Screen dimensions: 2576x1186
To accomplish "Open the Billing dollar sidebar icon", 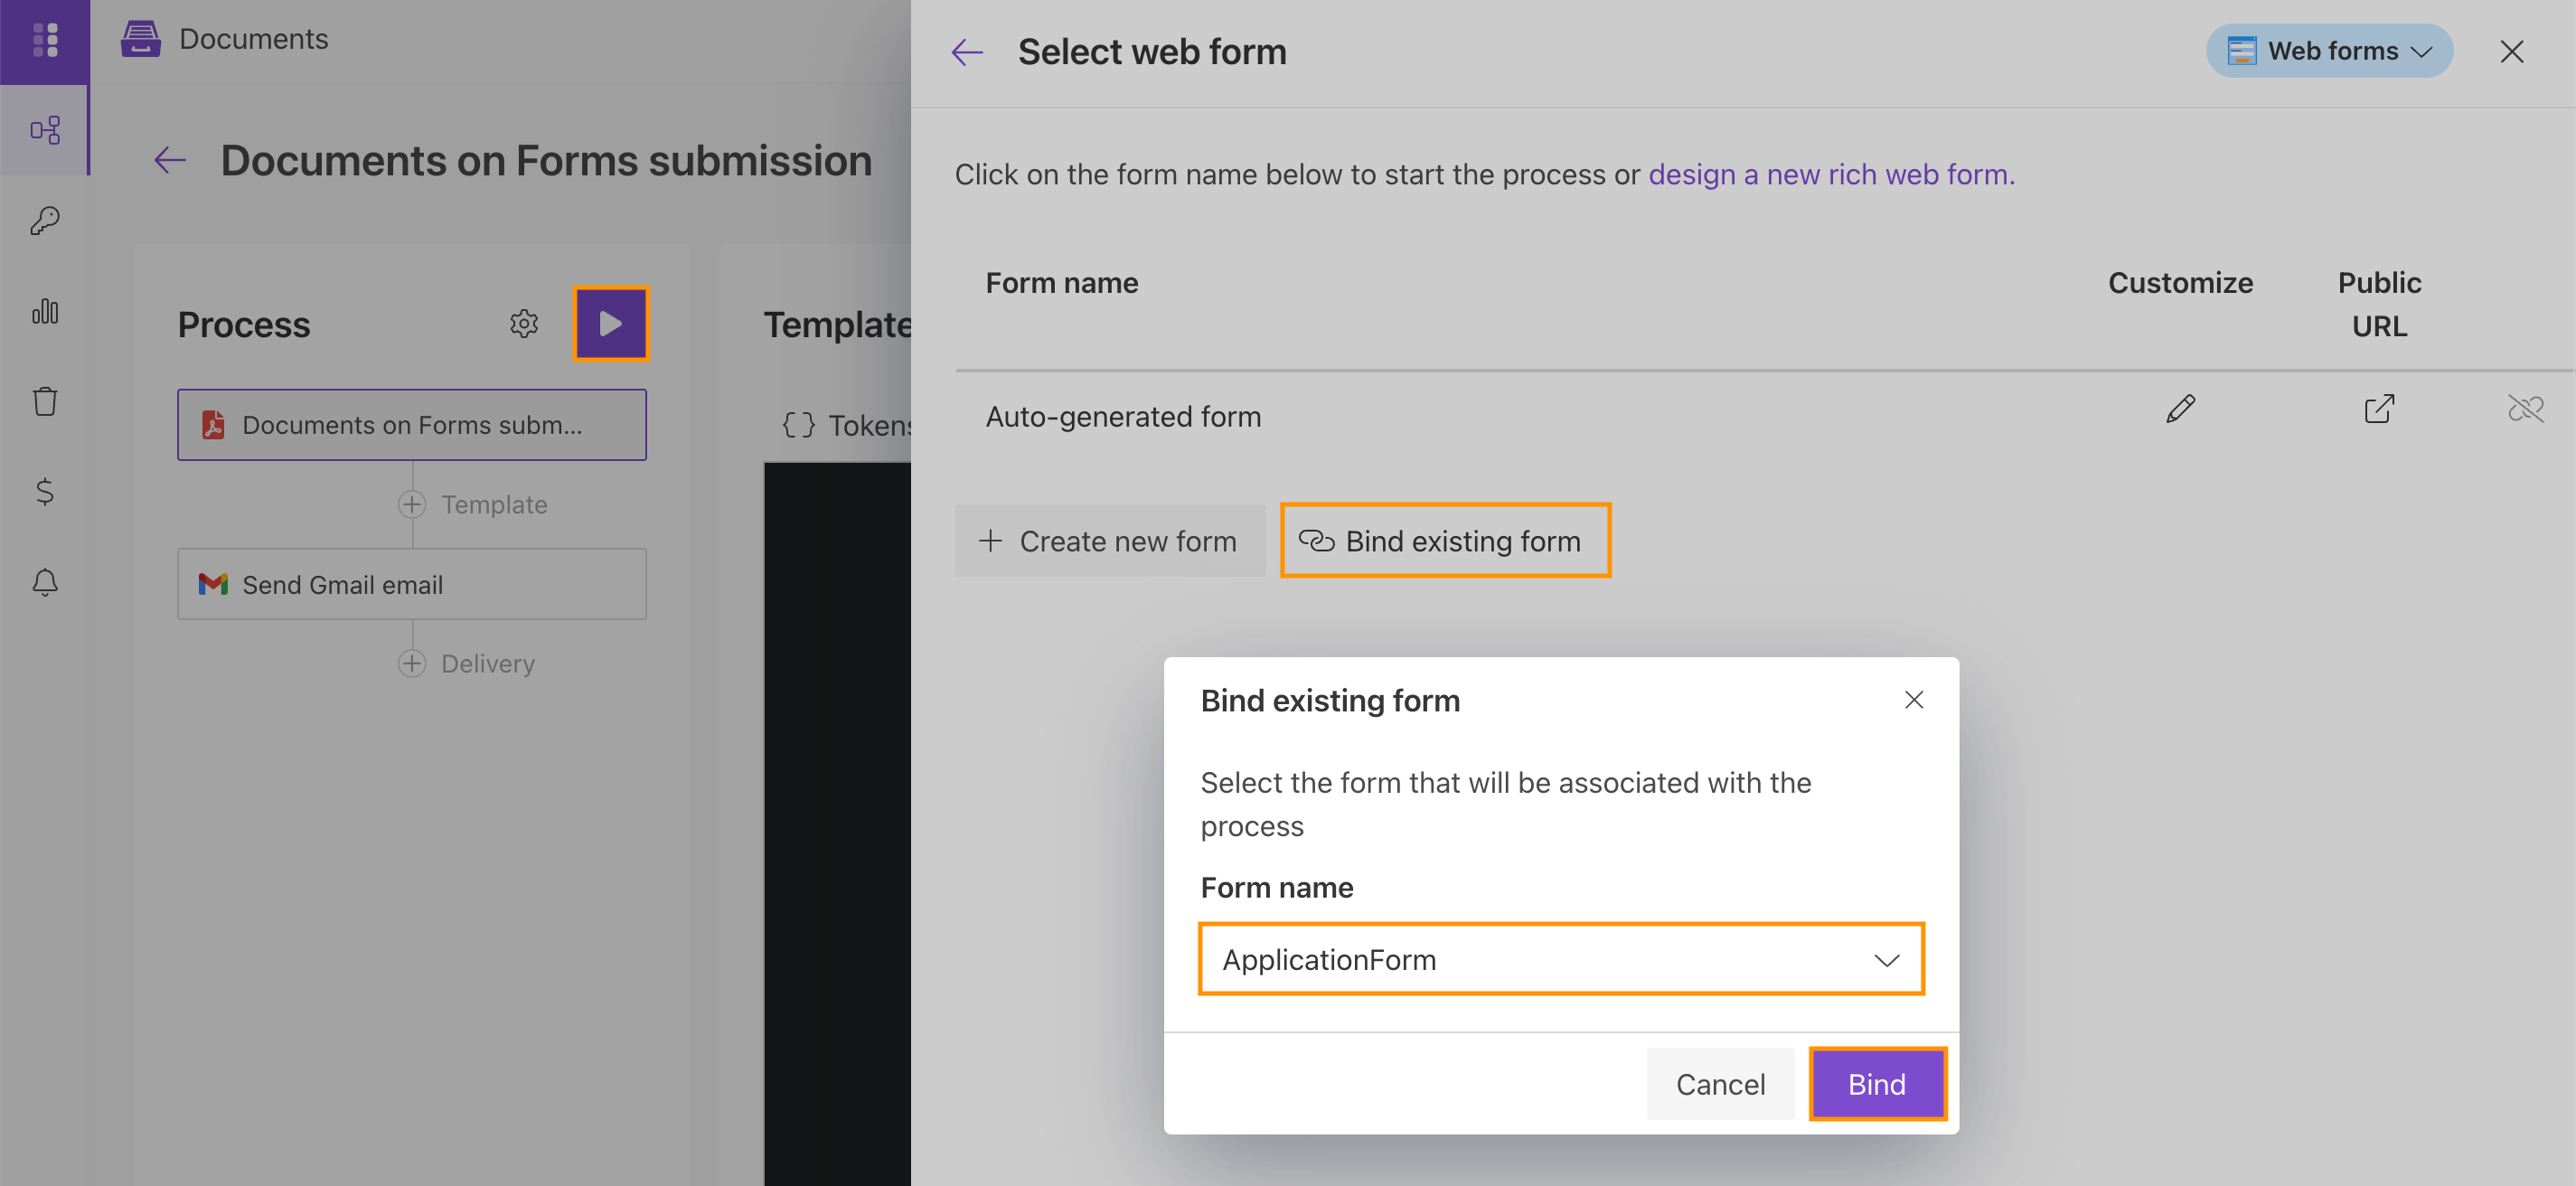I will pyautogui.click(x=45, y=491).
